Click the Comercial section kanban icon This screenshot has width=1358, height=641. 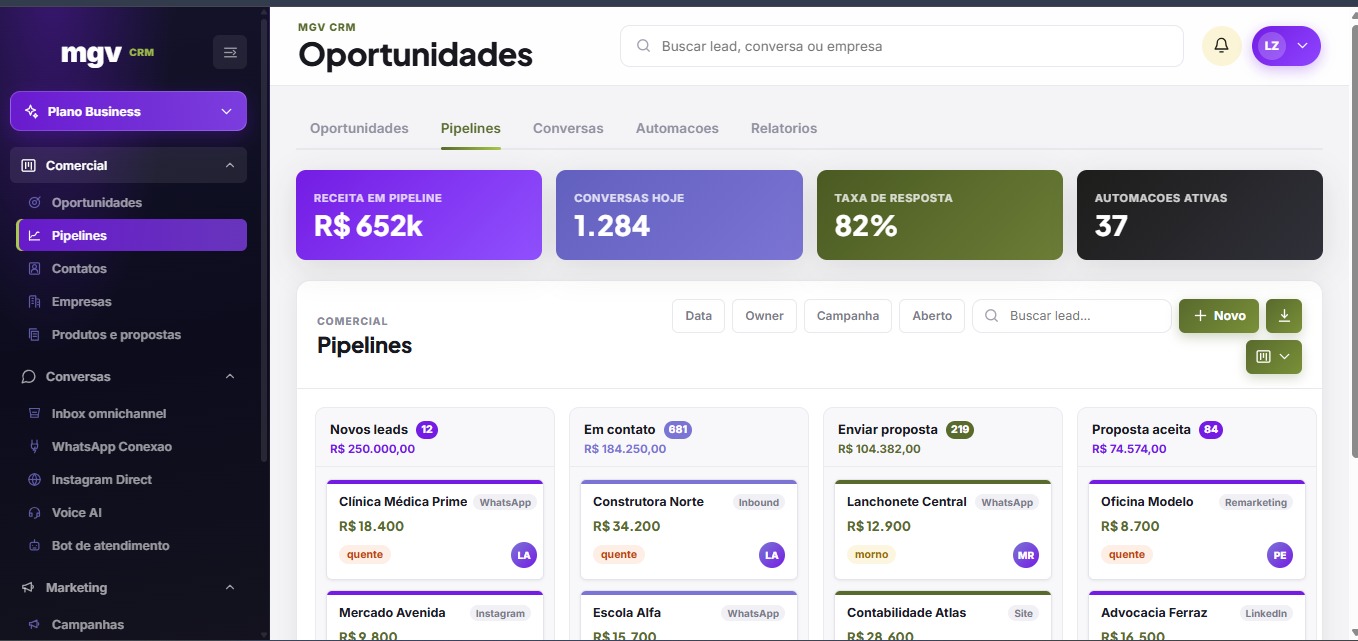pyautogui.click(x=28, y=165)
